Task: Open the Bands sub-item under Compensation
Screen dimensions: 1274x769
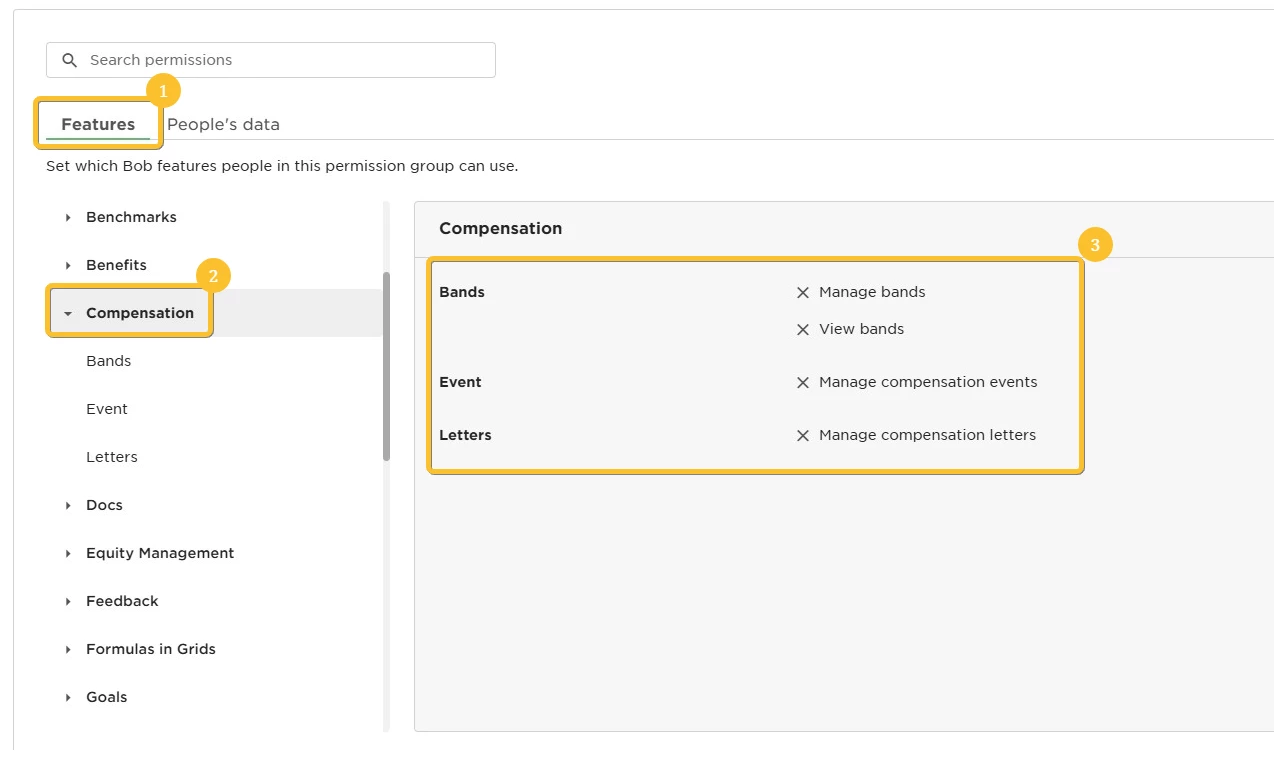Action: click(x=109, y=361)
